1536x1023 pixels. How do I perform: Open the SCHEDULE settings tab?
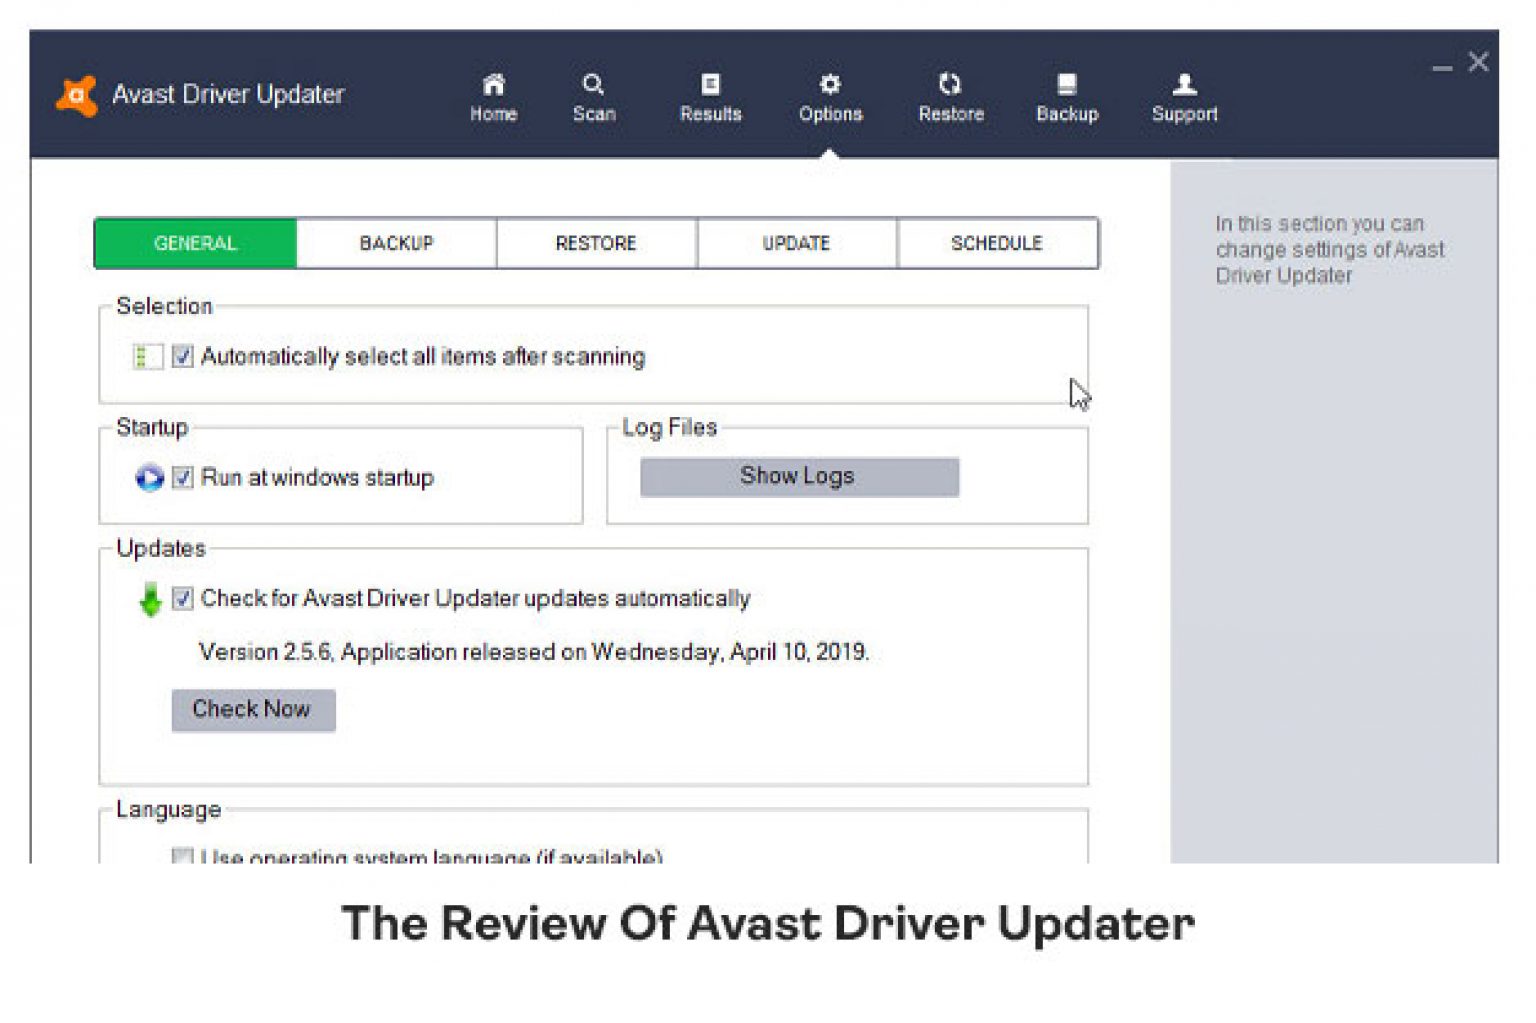[x=996, y=242]
